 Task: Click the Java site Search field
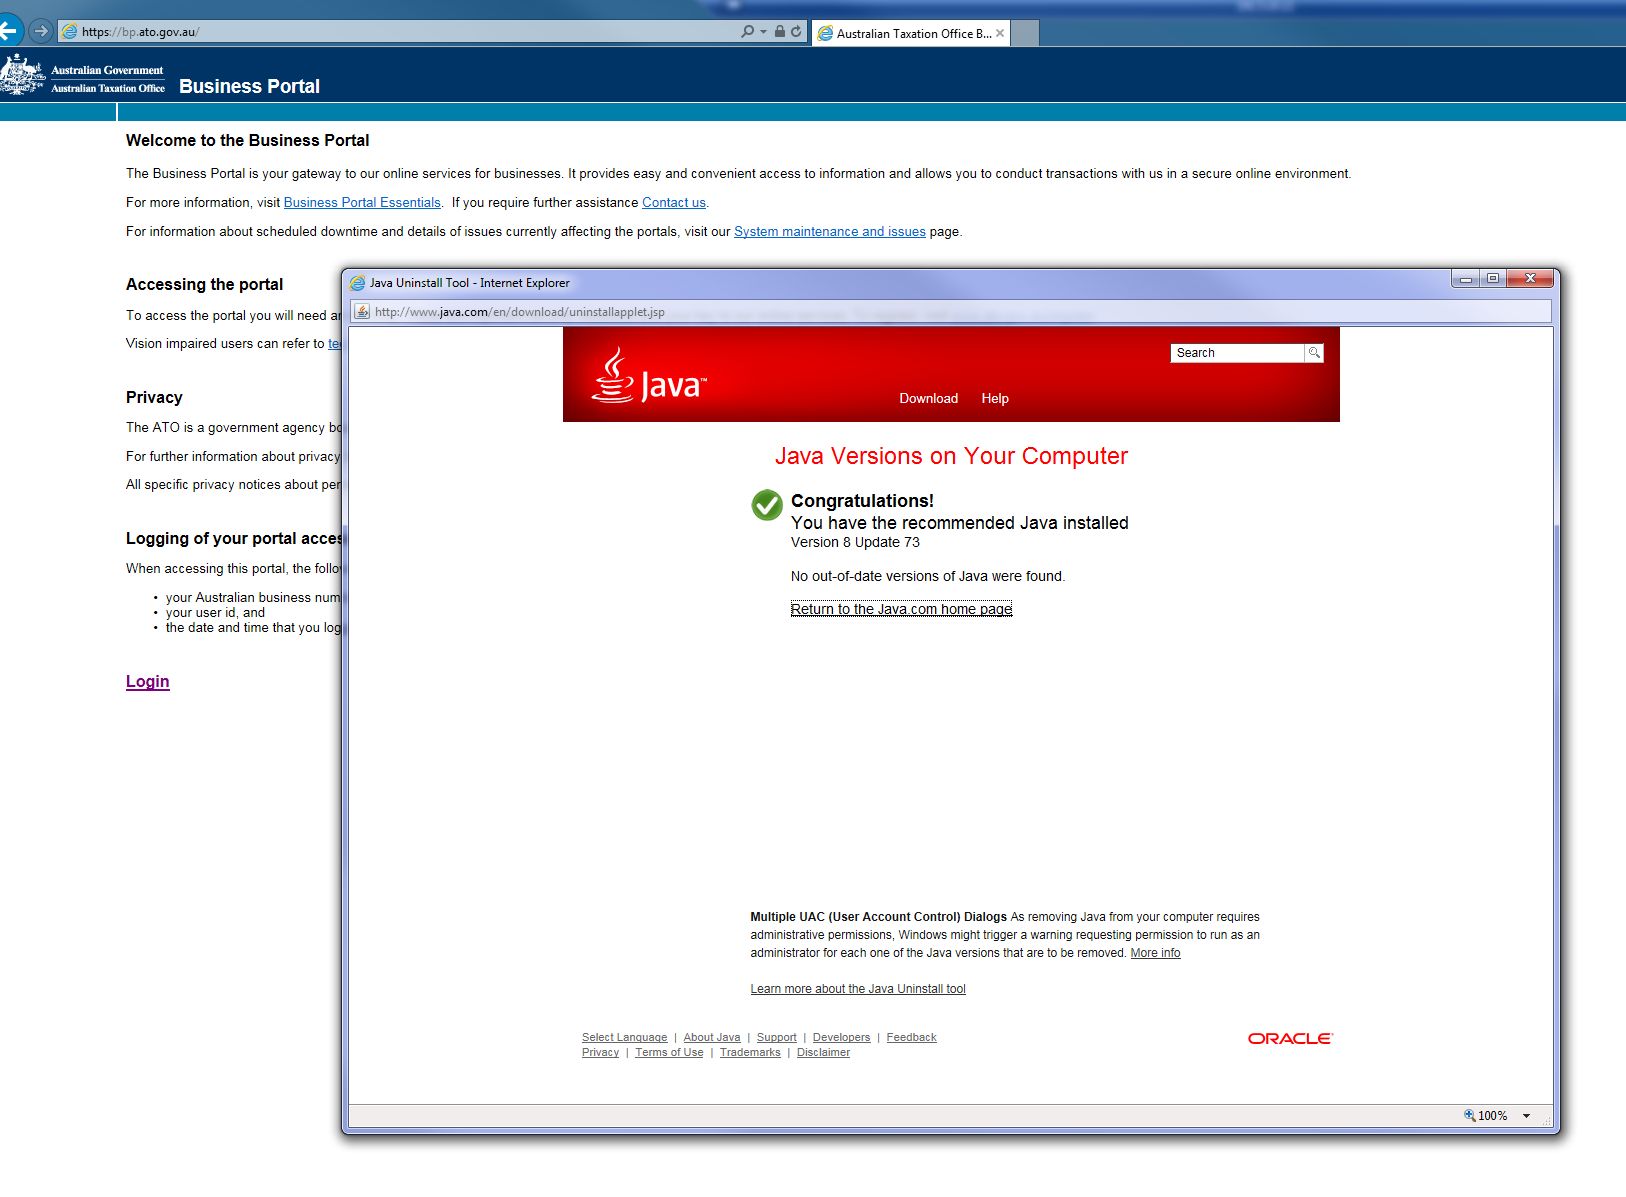[1238, 353]
